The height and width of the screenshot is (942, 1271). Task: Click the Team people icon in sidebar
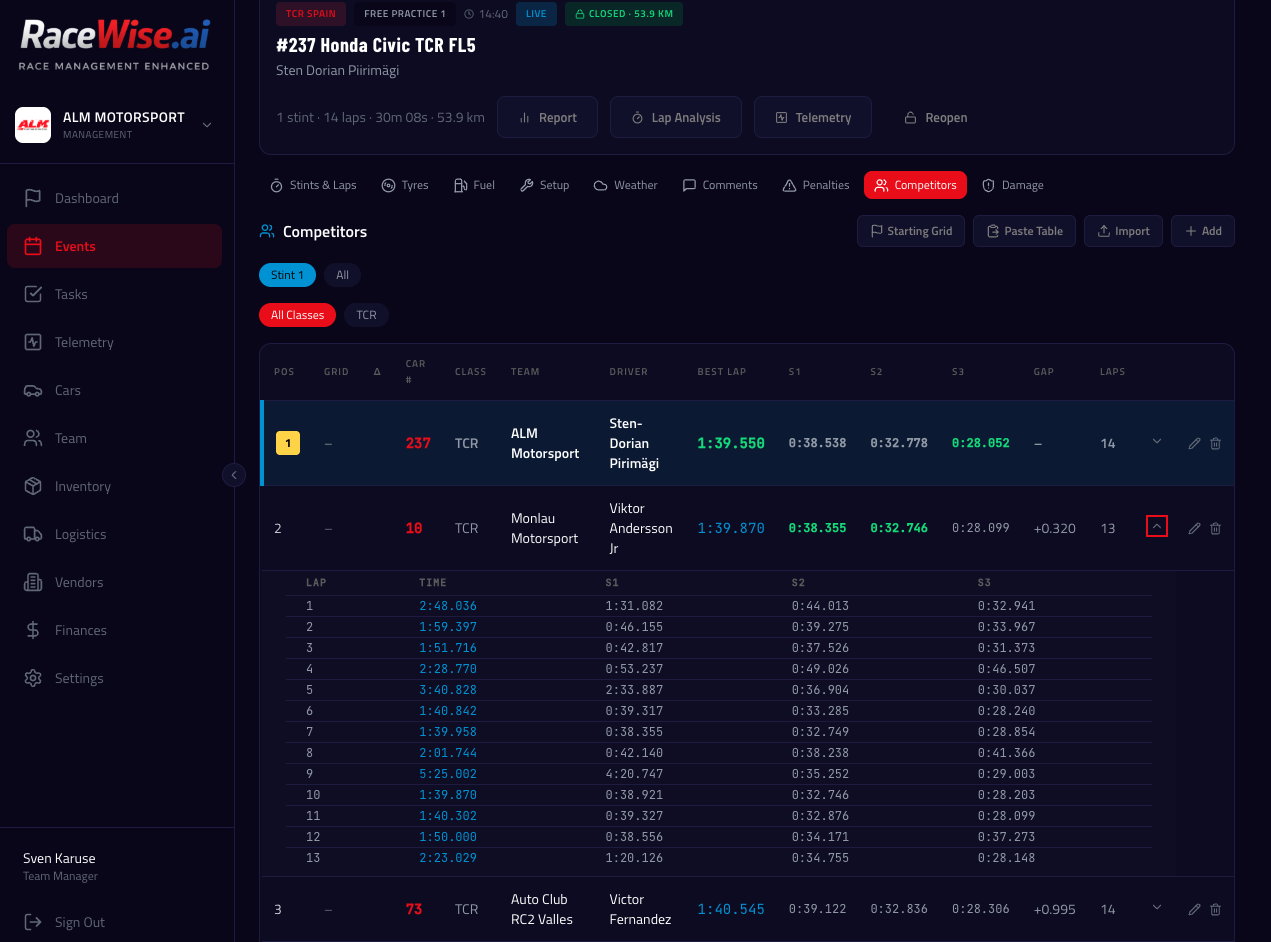pyautogui.click(x=33, y=438)
